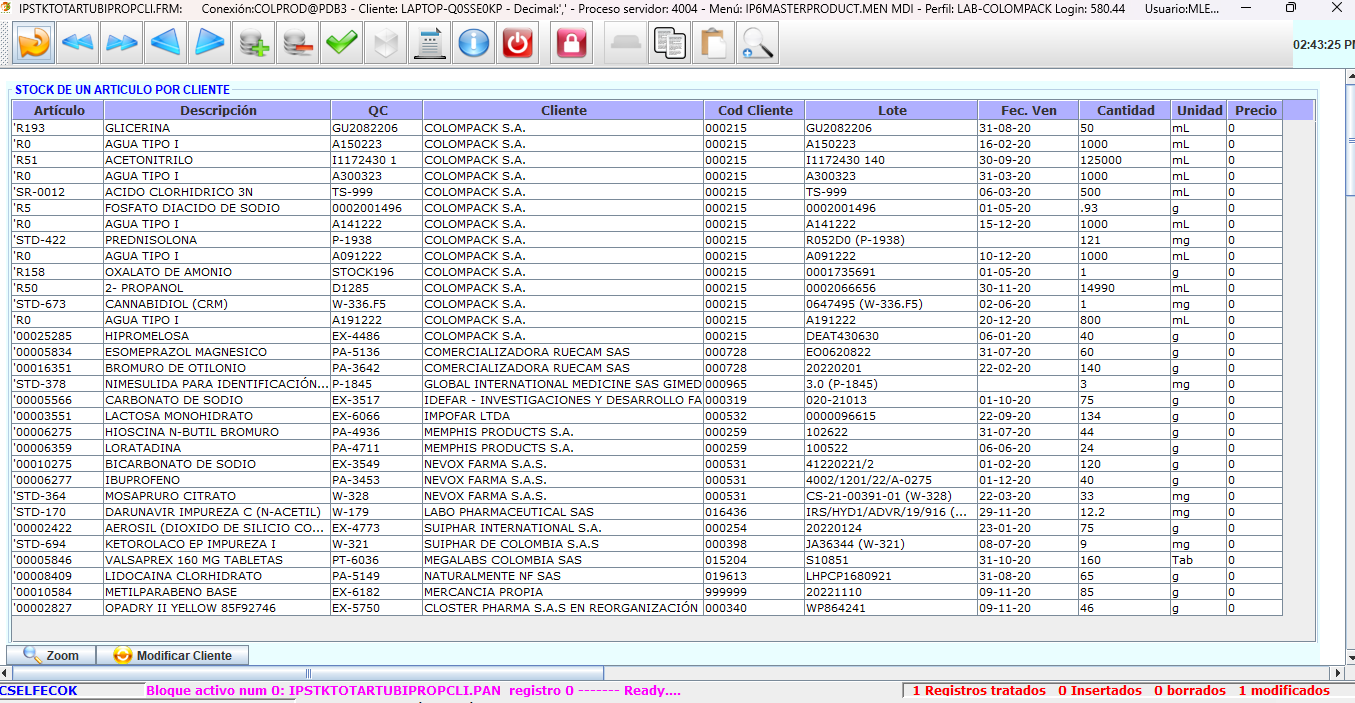Click the red power exit icon
This screenshot has width=1355, height=703.
click(x=518, y=43)
